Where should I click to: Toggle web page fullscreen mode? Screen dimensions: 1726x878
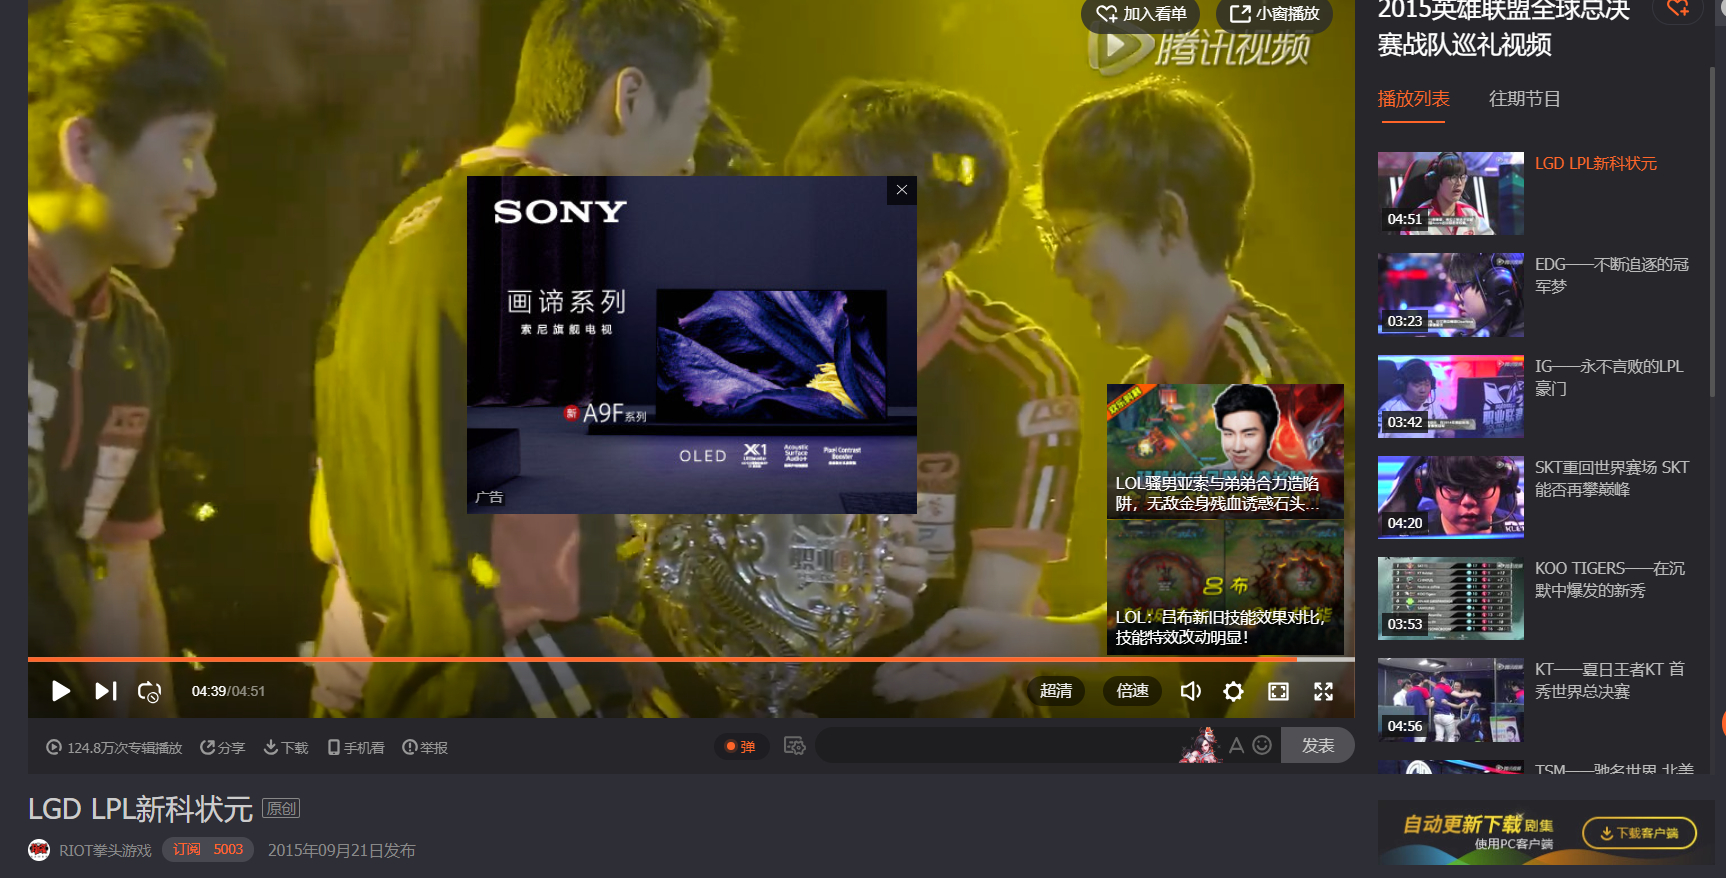[x=1279, y=691]
